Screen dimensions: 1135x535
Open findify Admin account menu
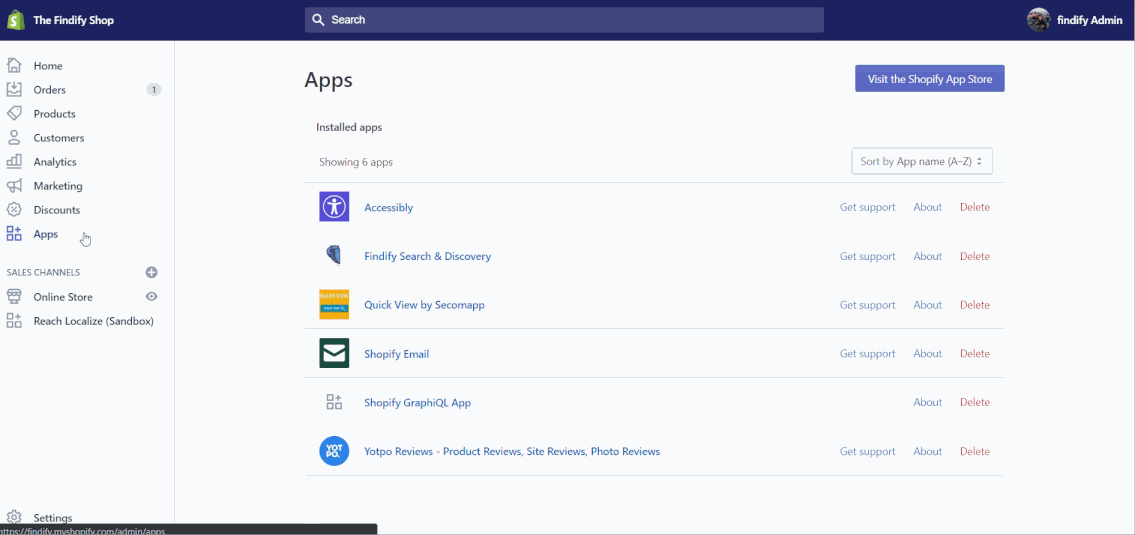(1075, 20)
